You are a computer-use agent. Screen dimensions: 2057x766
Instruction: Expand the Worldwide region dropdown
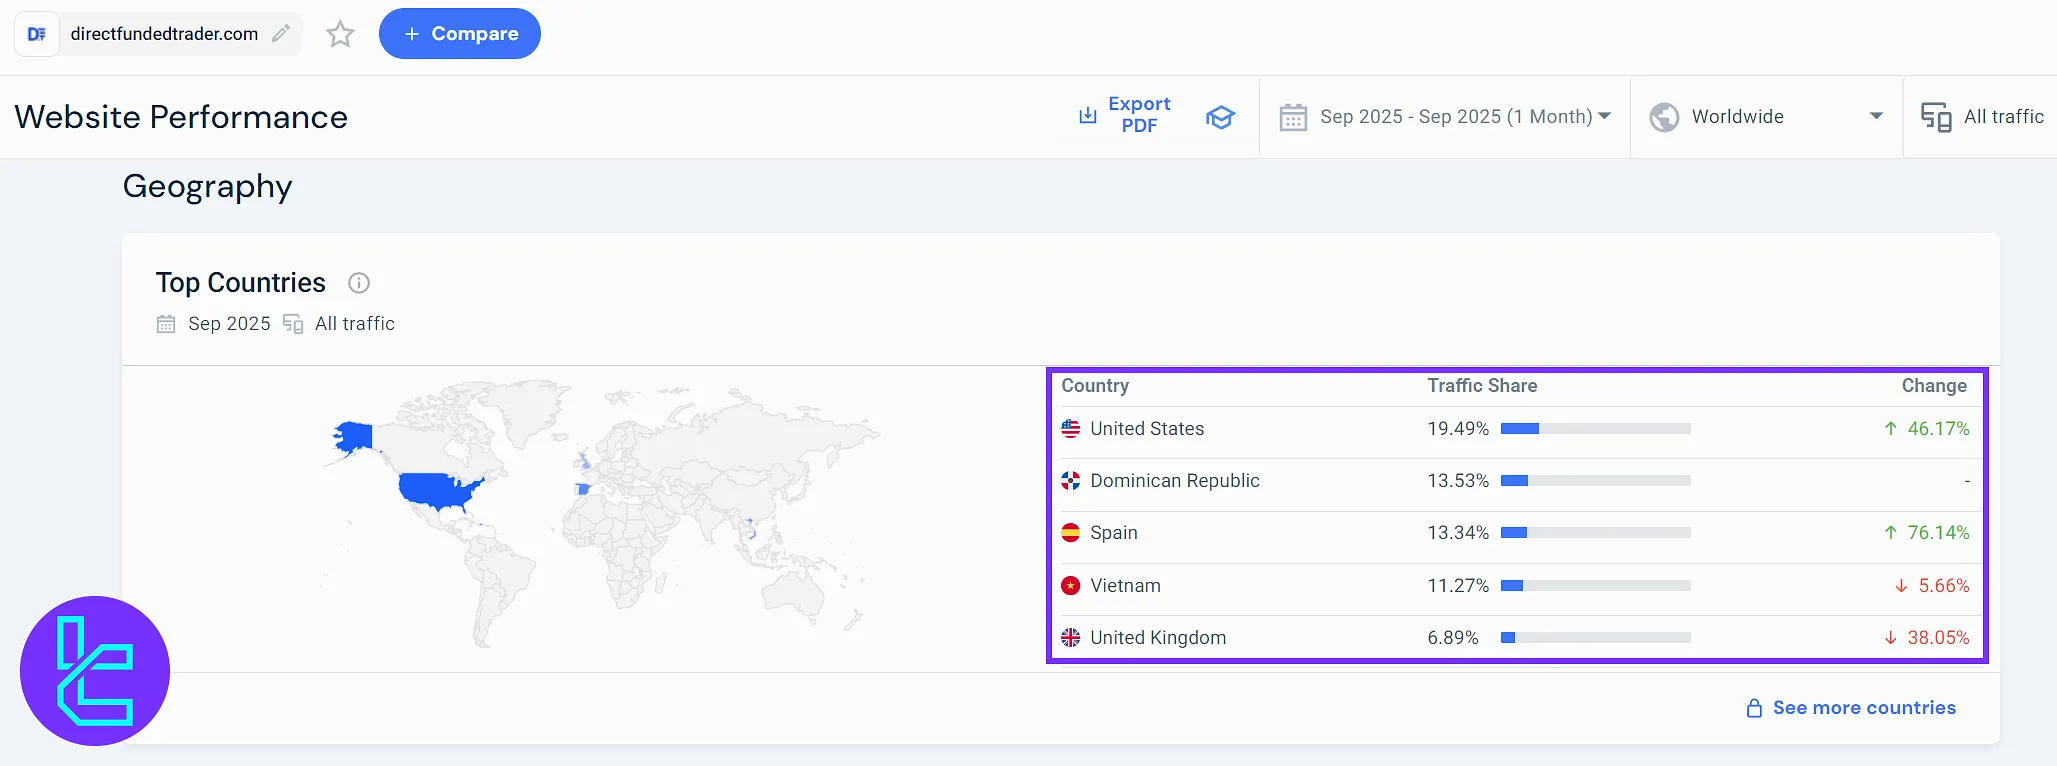coord(1766,117)
